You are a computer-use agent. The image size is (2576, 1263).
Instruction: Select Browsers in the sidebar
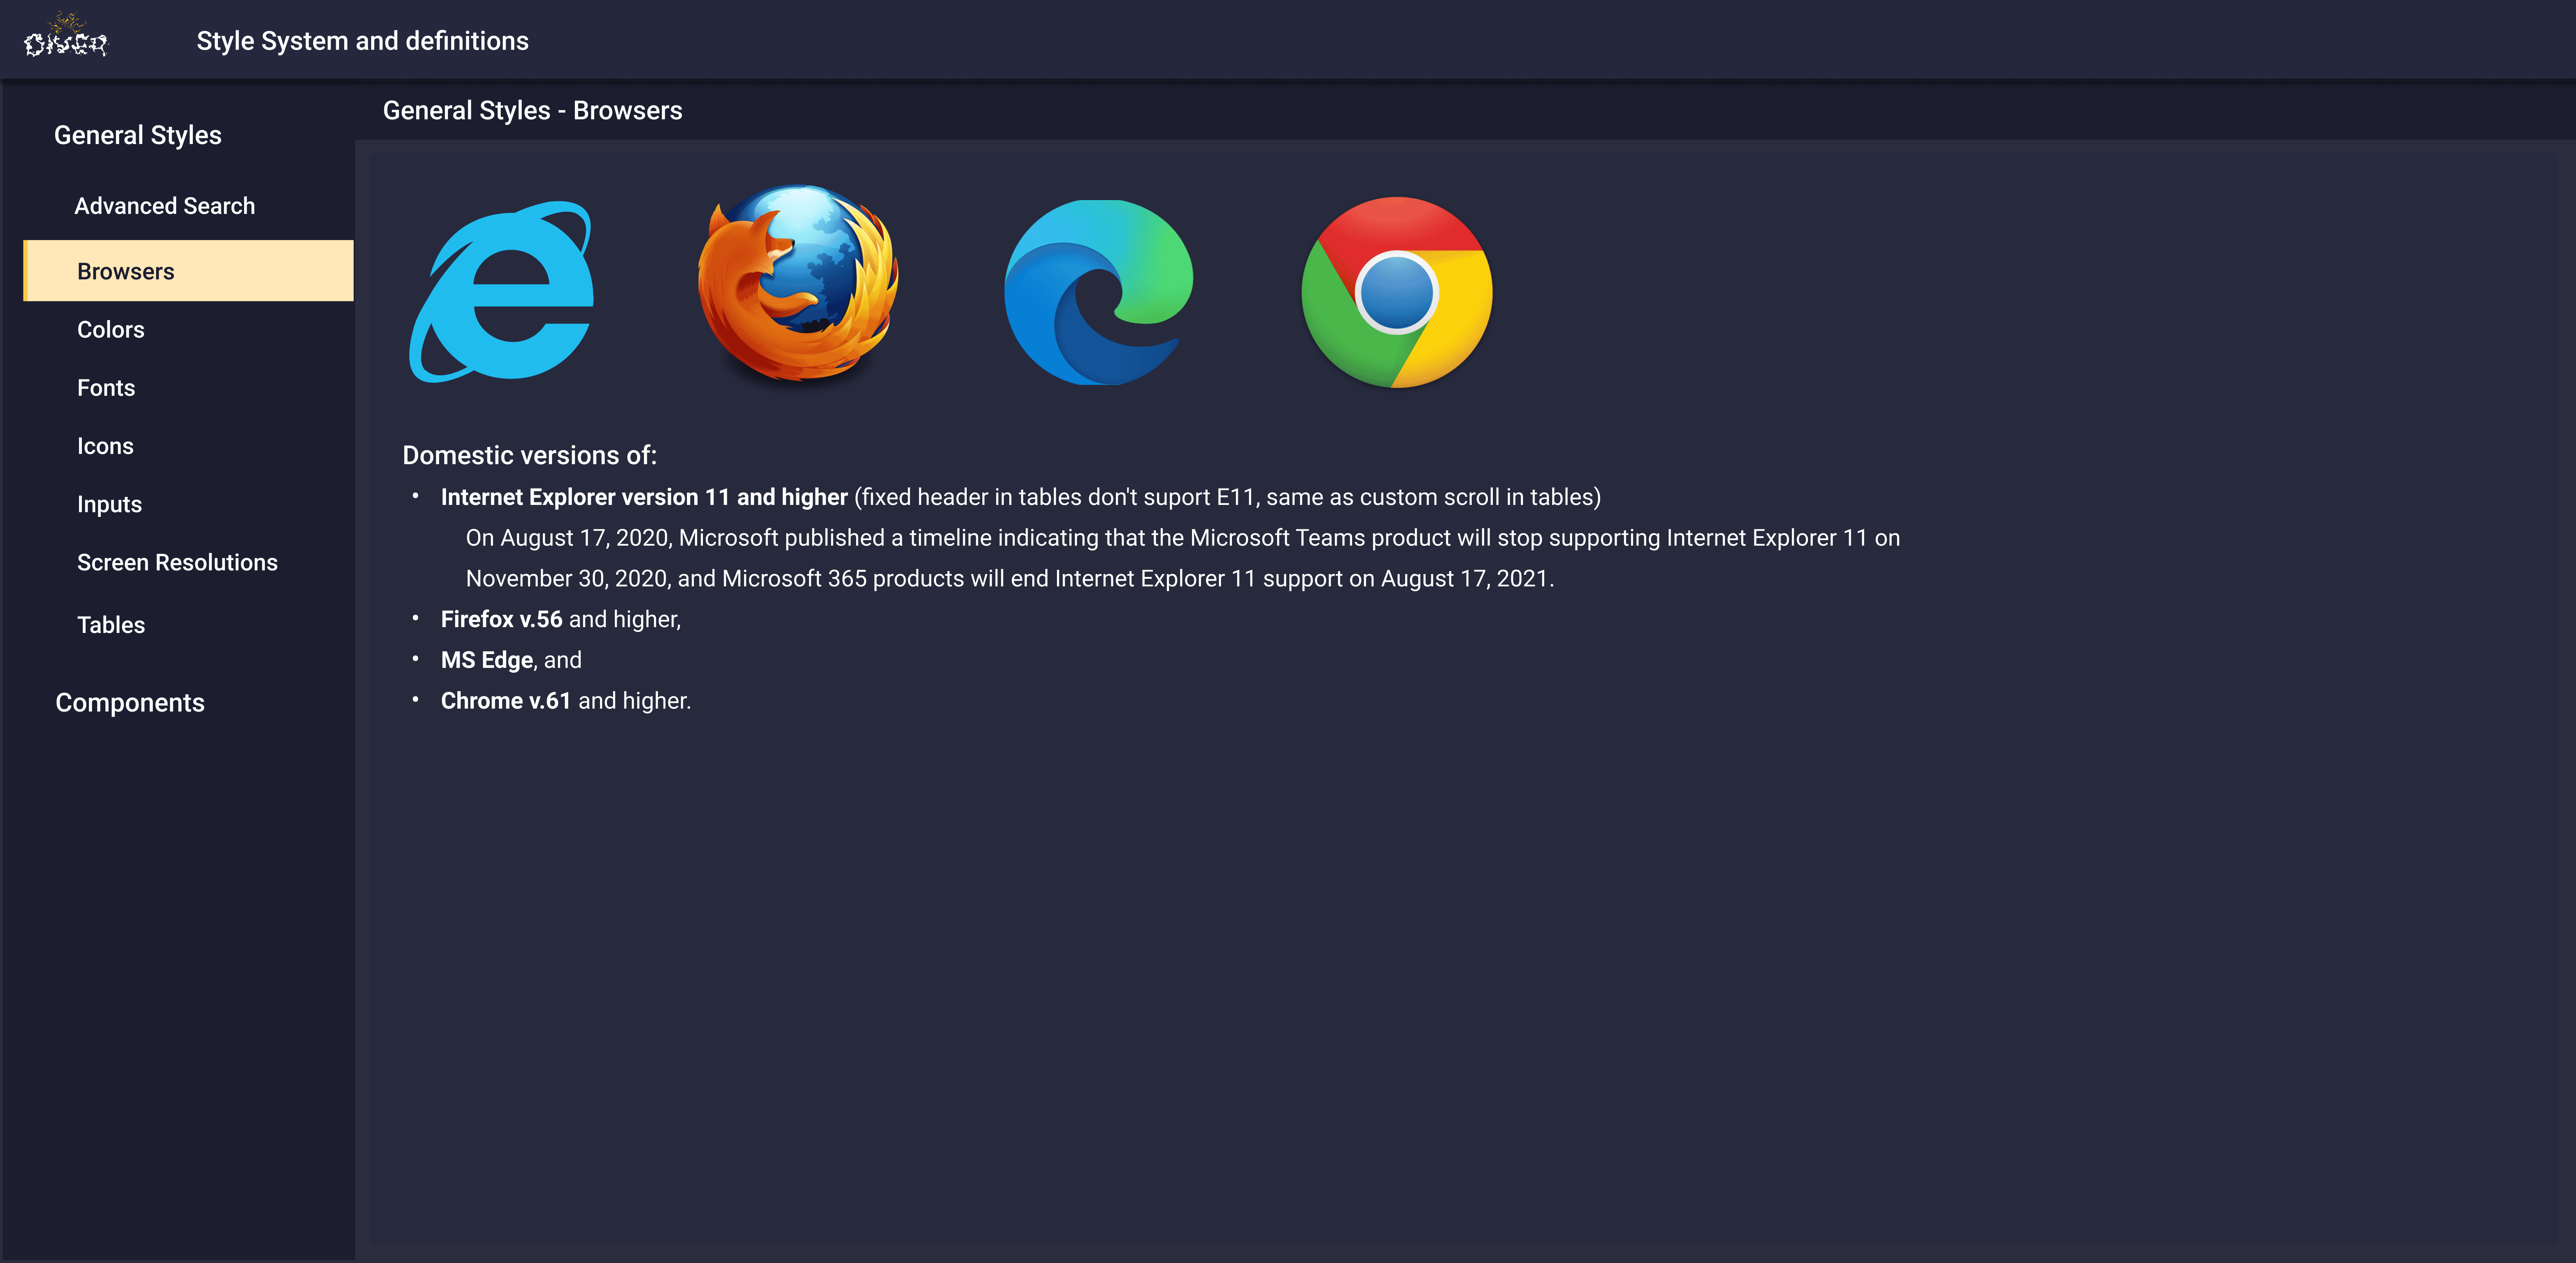[x=126, y=271]
